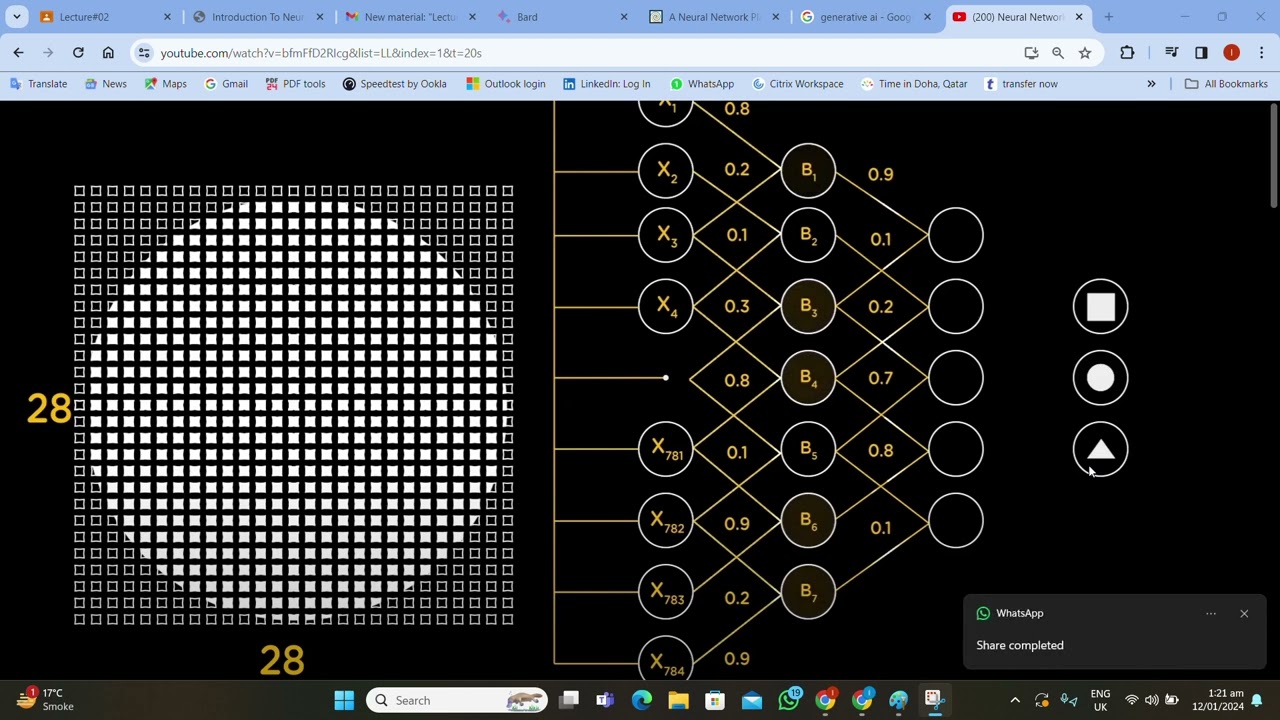The width and height of the screenshot is (1280, 720).
Task: Bookmark this page with star icon
Action: pos(1085,53)
